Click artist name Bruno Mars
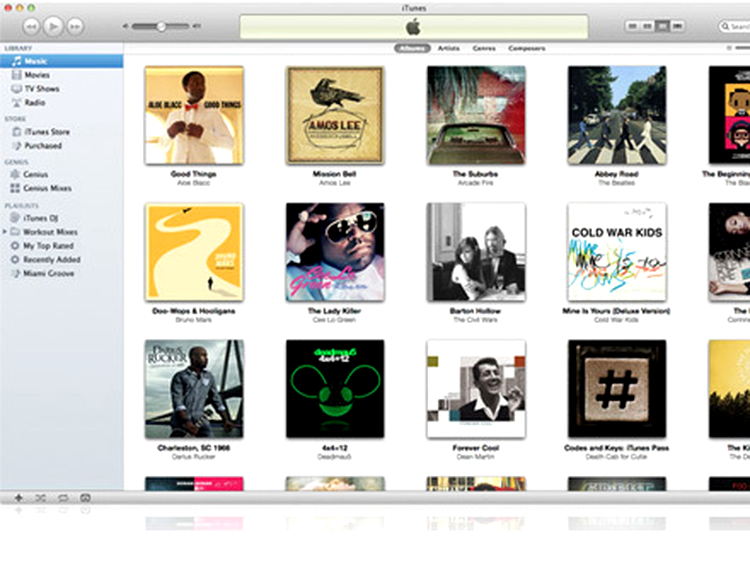Screen dimensions: 750x563 pyautogui.click(x=194, y=320)
